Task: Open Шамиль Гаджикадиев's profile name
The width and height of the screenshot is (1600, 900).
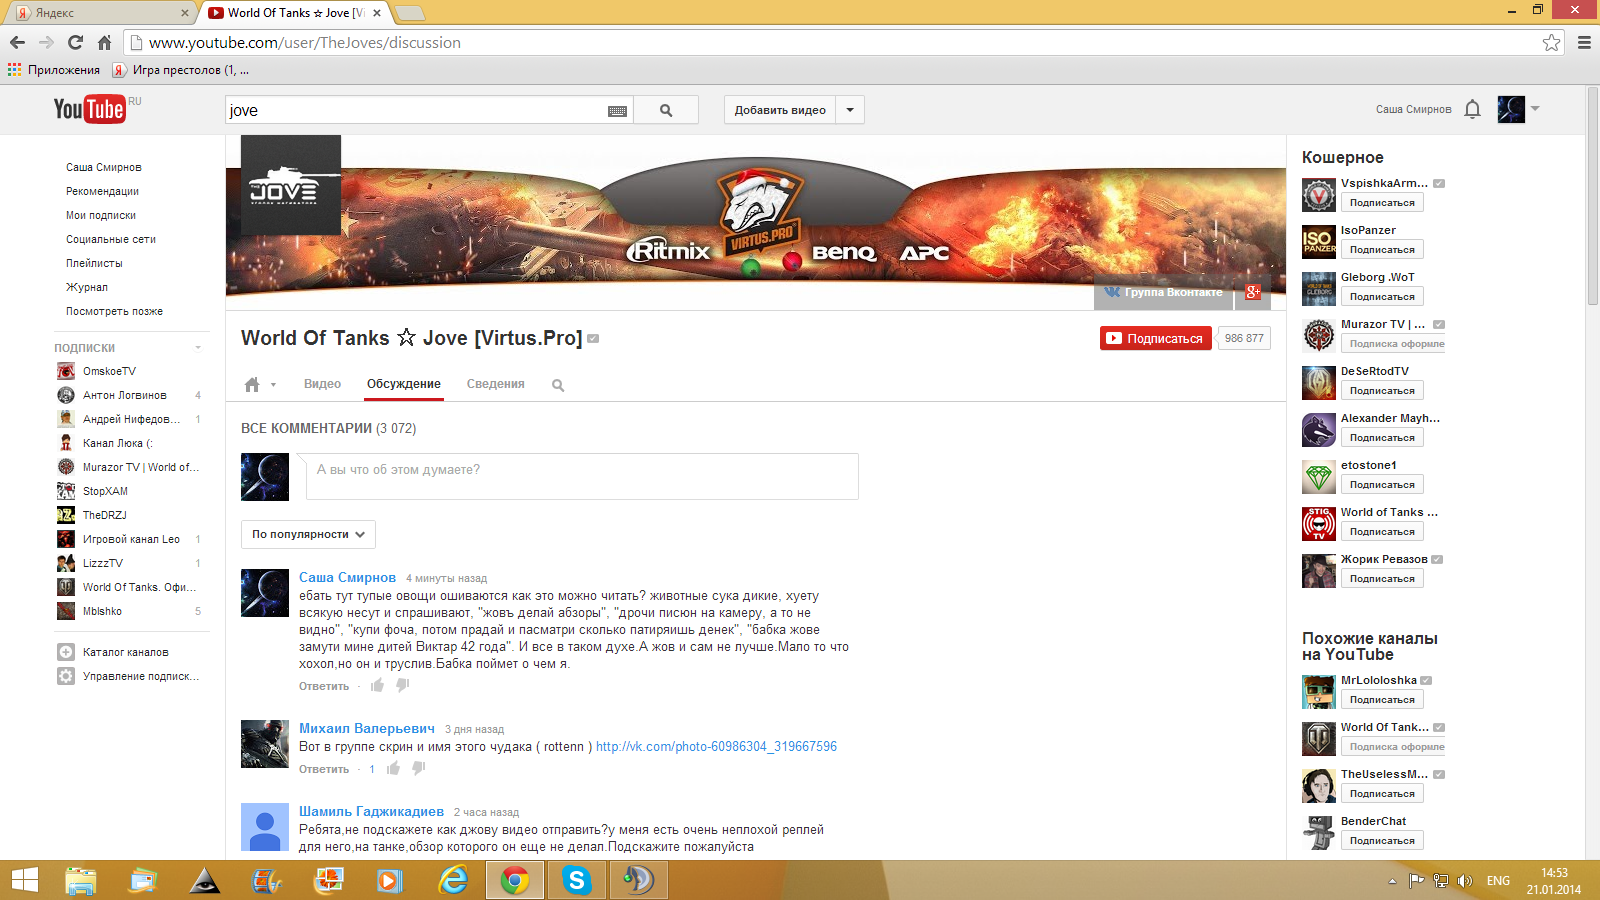Action: coord(371,811)
